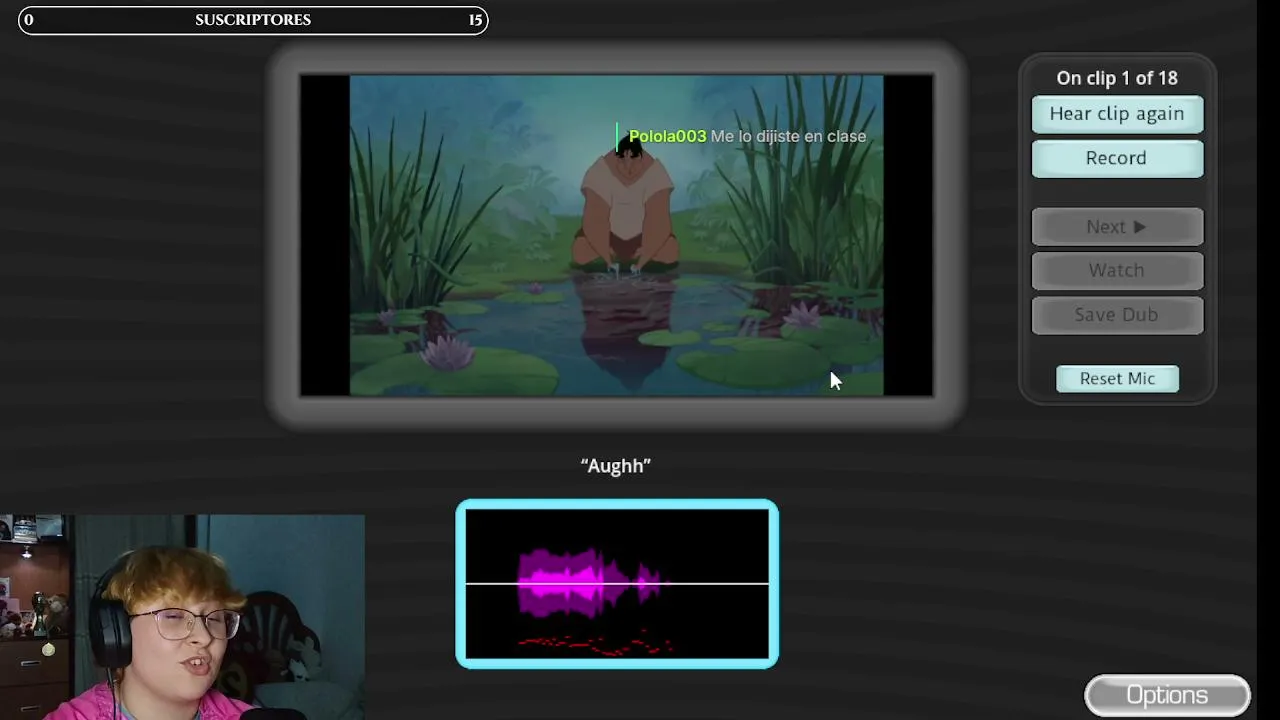Image resolution: width=1280 pixels, height=720 pixels.
Task: Click the "On clip 1 of 18" label
Action: coord(1117,78)
